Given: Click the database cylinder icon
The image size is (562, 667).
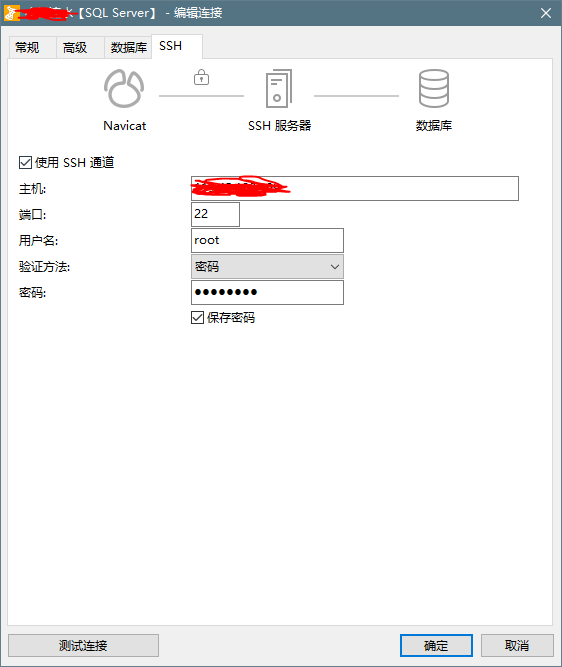Looking at the screenshot, I should (x=434, y=88).
